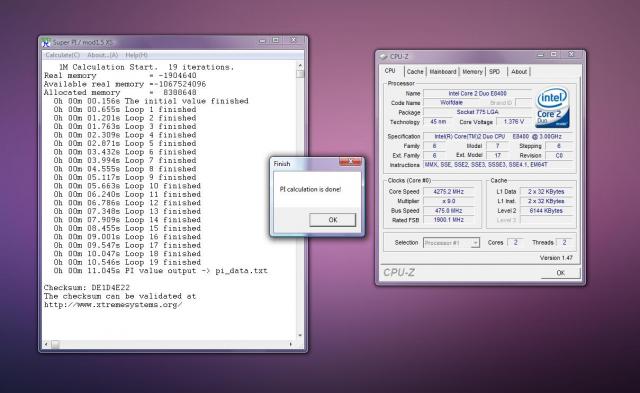Maximize the Super PI window
Screen dimensions: 640x393
click(276, 40)
